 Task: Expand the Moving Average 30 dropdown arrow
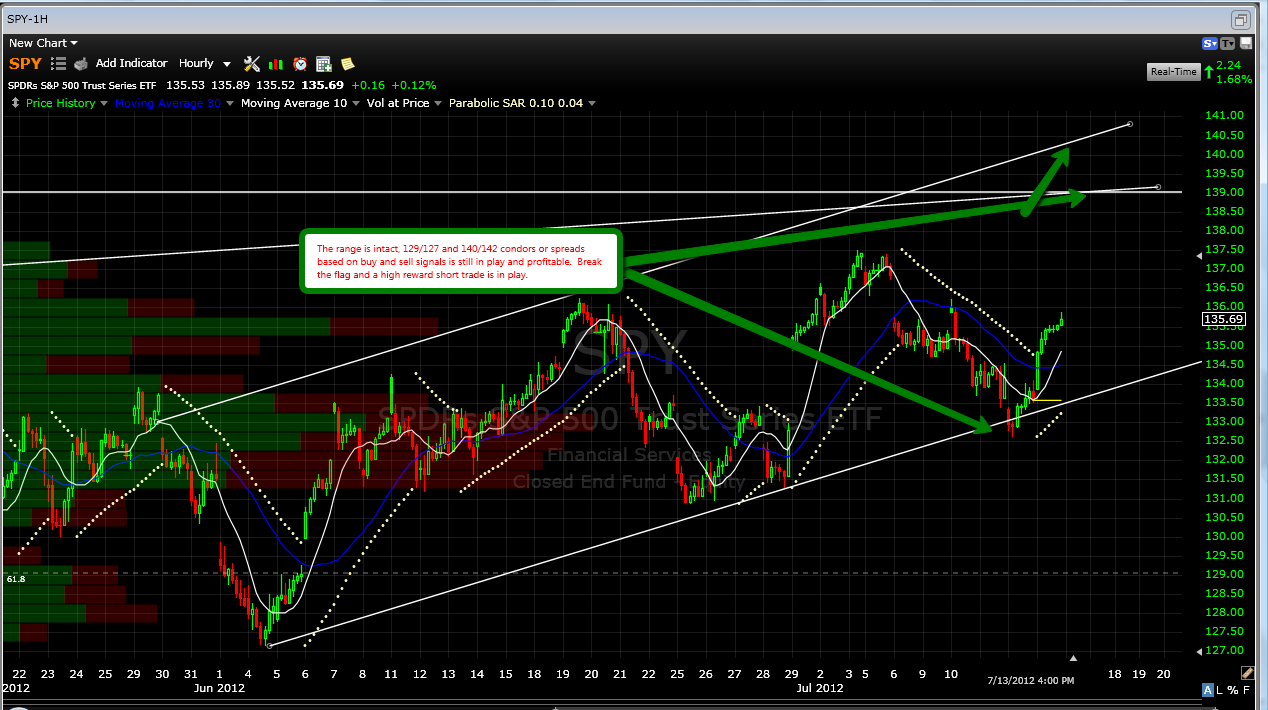(230, 103)
